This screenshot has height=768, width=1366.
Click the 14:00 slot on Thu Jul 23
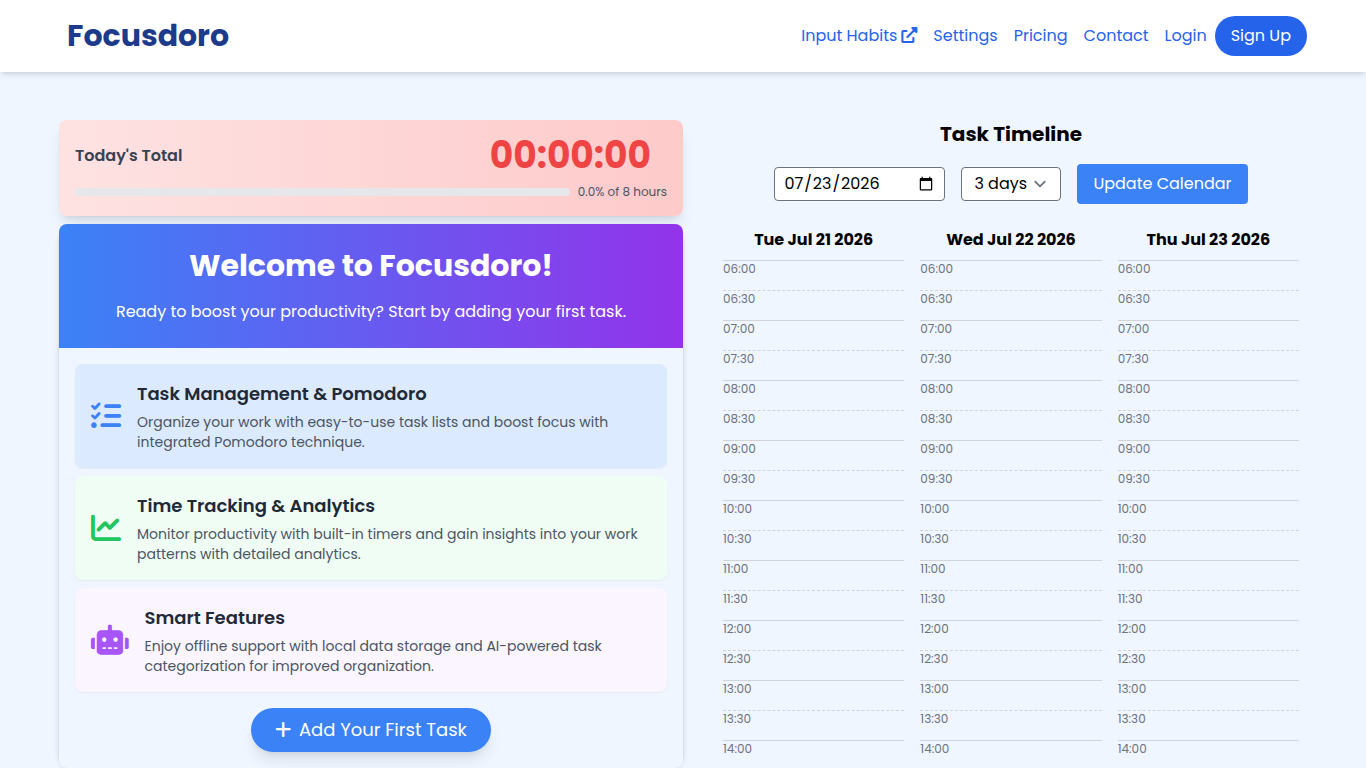[1208, 754]
